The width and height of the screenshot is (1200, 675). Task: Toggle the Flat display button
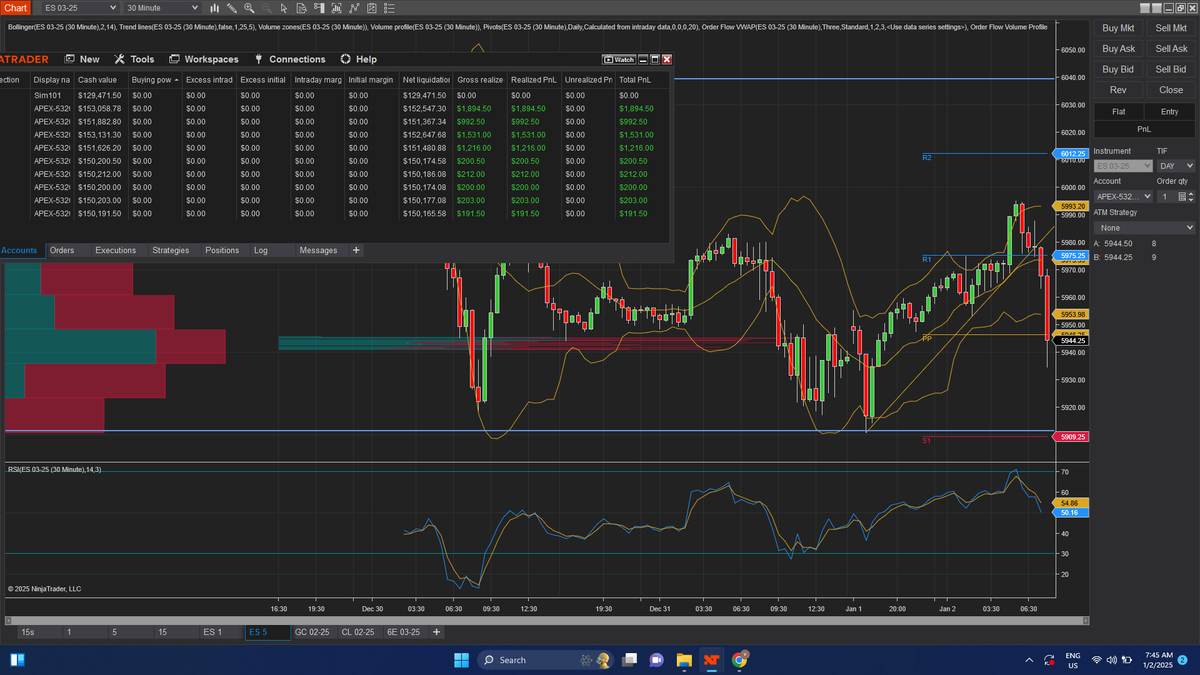point(1118,112)
